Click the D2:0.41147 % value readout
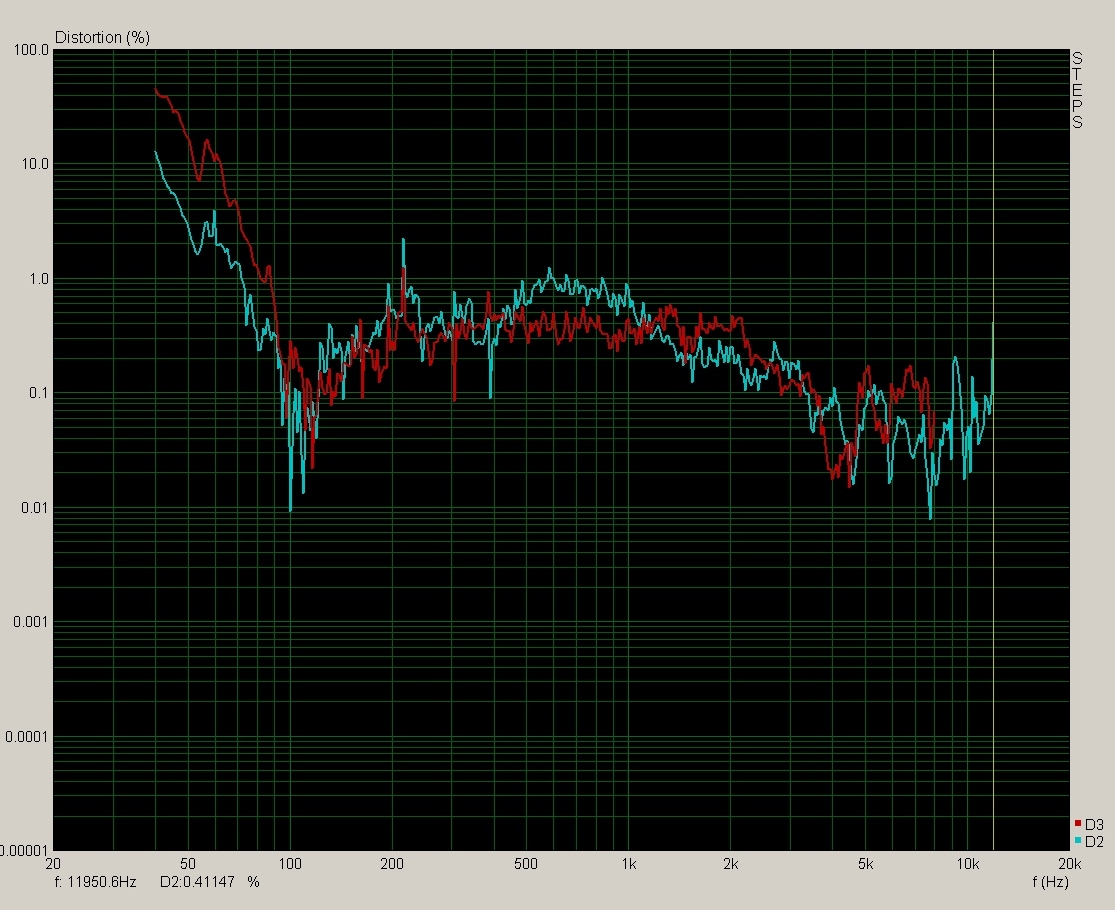This screenshot has height=910, width=1115. tap(208, 882)
